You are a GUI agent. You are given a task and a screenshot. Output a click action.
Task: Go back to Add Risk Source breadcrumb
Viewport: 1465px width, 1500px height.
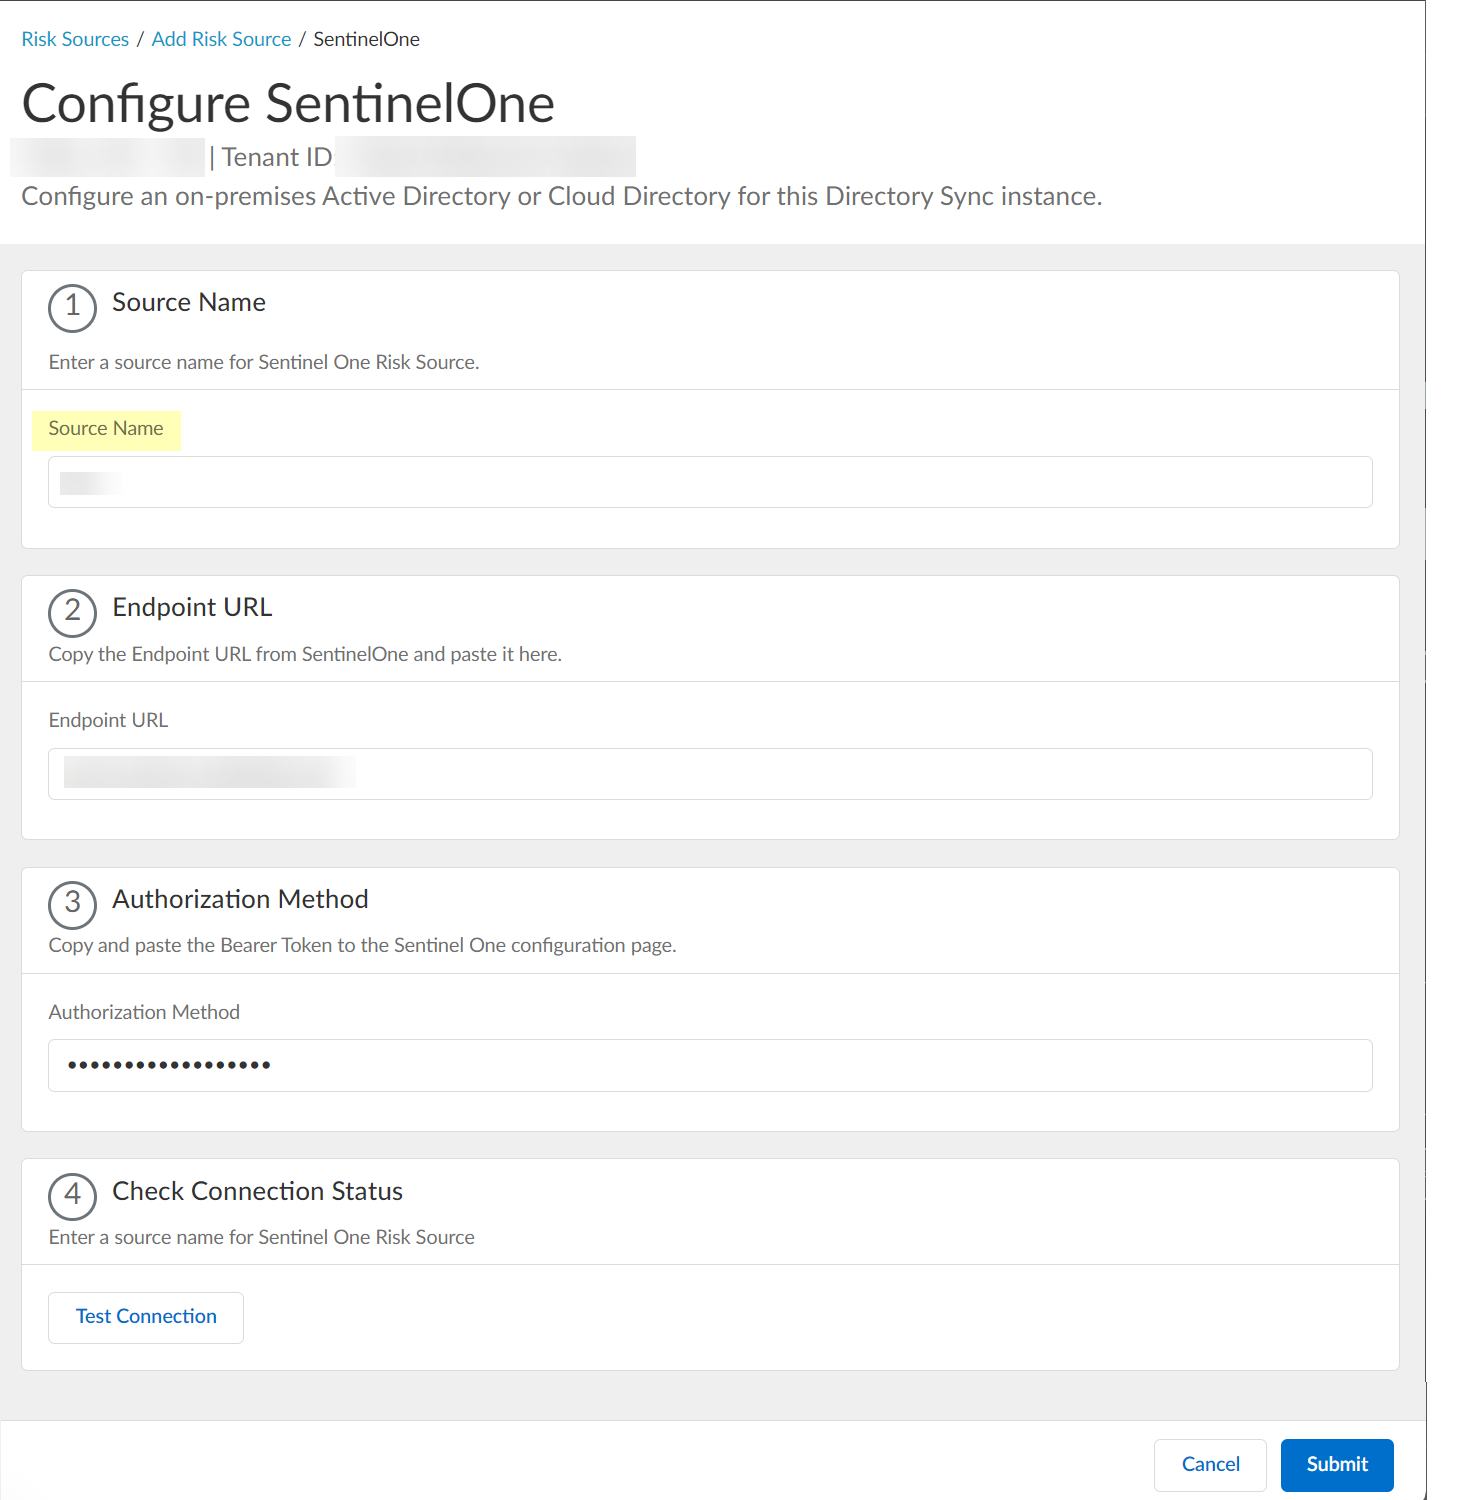click(x=221, y=39)
